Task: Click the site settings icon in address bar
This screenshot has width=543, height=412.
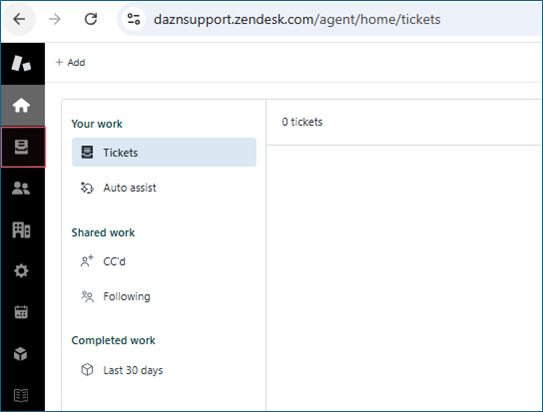Action: click(x=134, y=19)
